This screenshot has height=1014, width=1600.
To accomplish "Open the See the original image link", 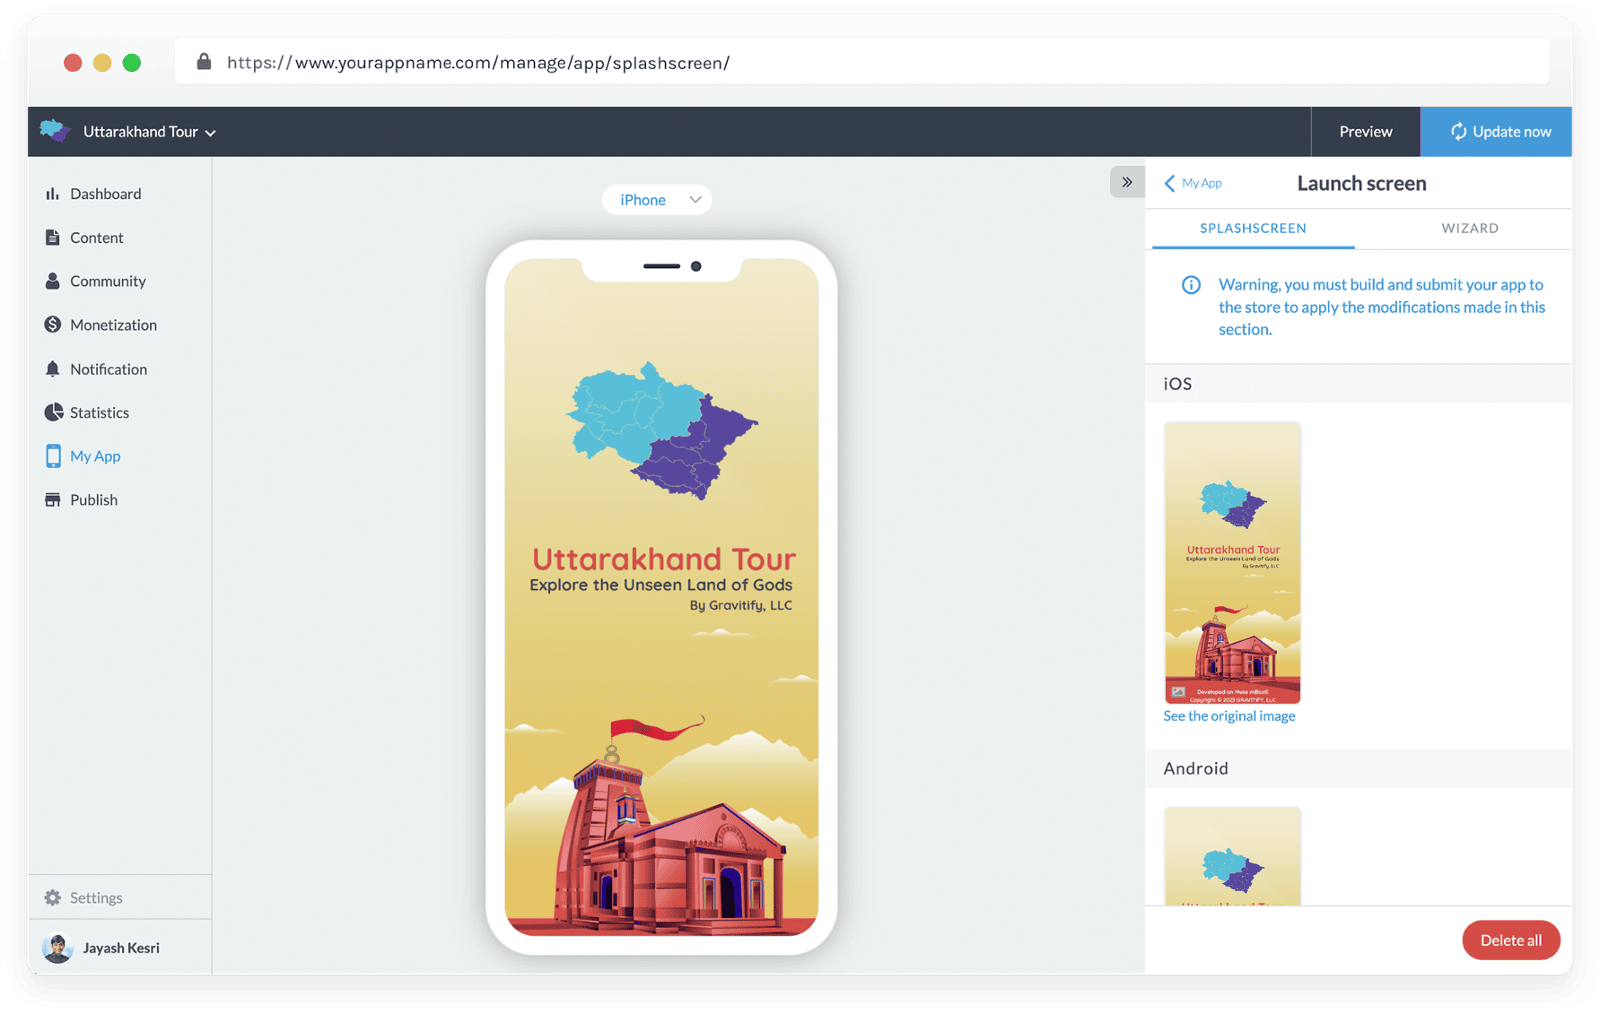I will tap(1229, 716).
